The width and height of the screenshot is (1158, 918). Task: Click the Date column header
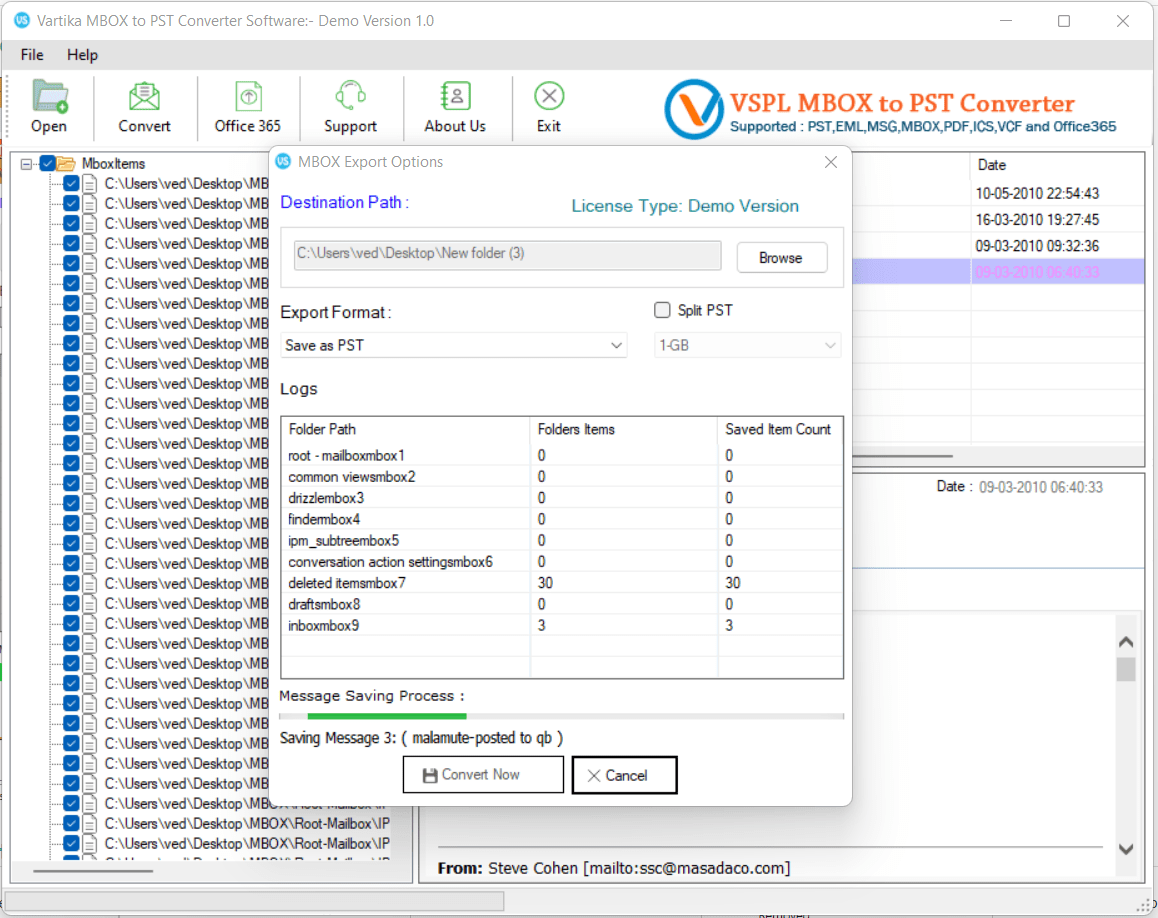point(1057,165)
